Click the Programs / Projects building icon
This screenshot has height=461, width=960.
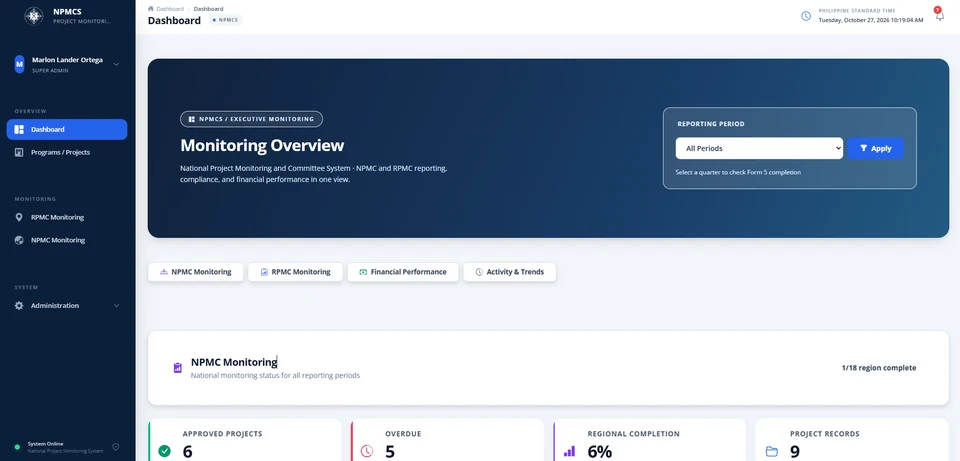[x=19, y=152]
